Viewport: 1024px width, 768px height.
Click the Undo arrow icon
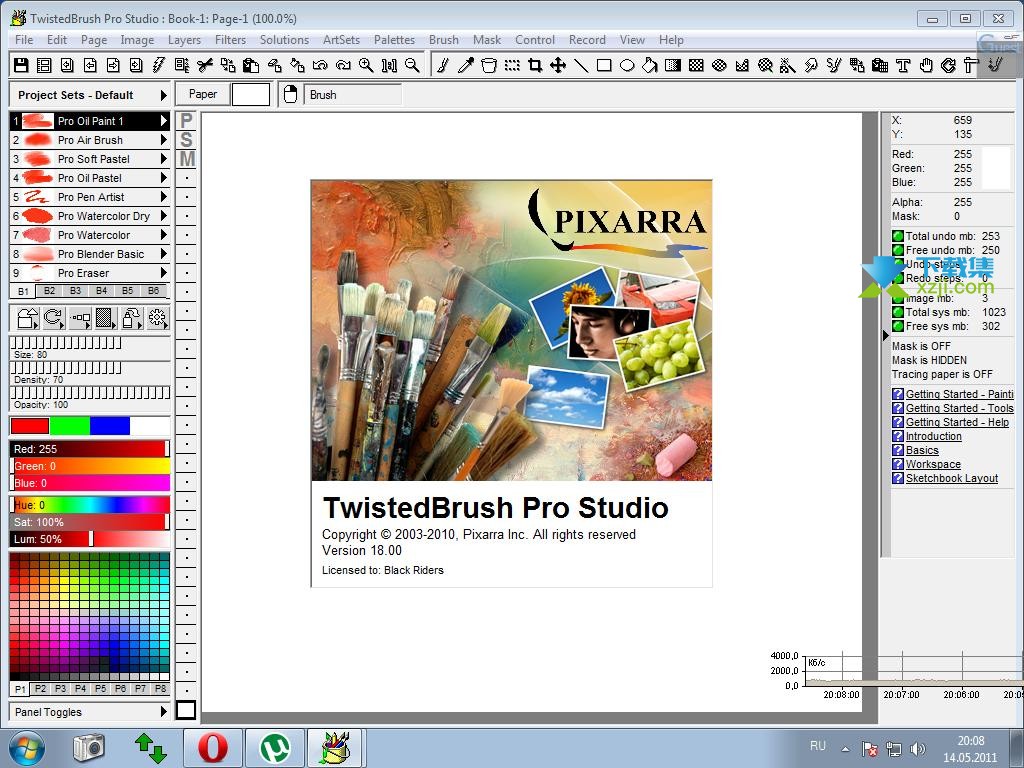320,65
